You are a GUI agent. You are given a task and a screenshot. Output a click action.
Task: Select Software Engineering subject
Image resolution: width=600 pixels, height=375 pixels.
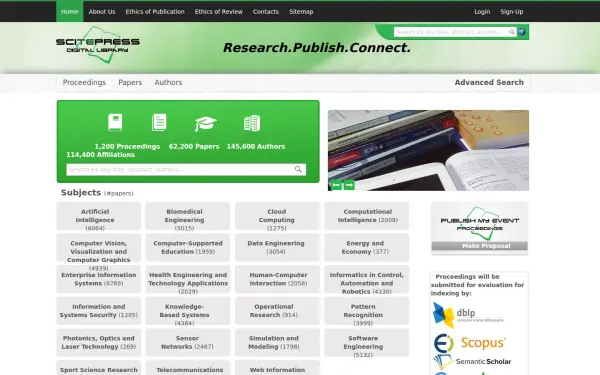367,343
